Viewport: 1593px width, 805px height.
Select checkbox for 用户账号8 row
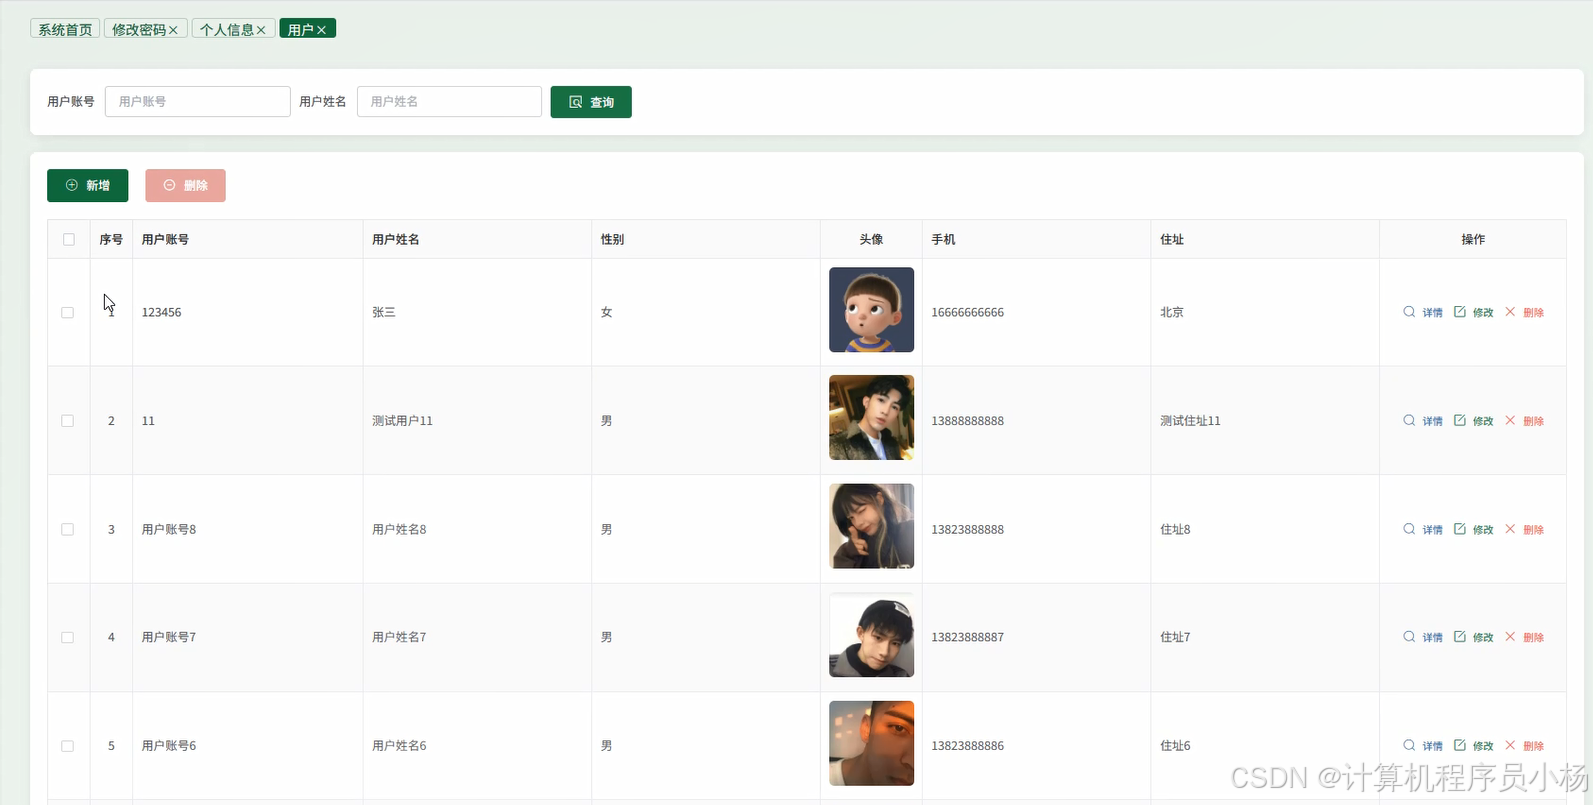point(68,529)
